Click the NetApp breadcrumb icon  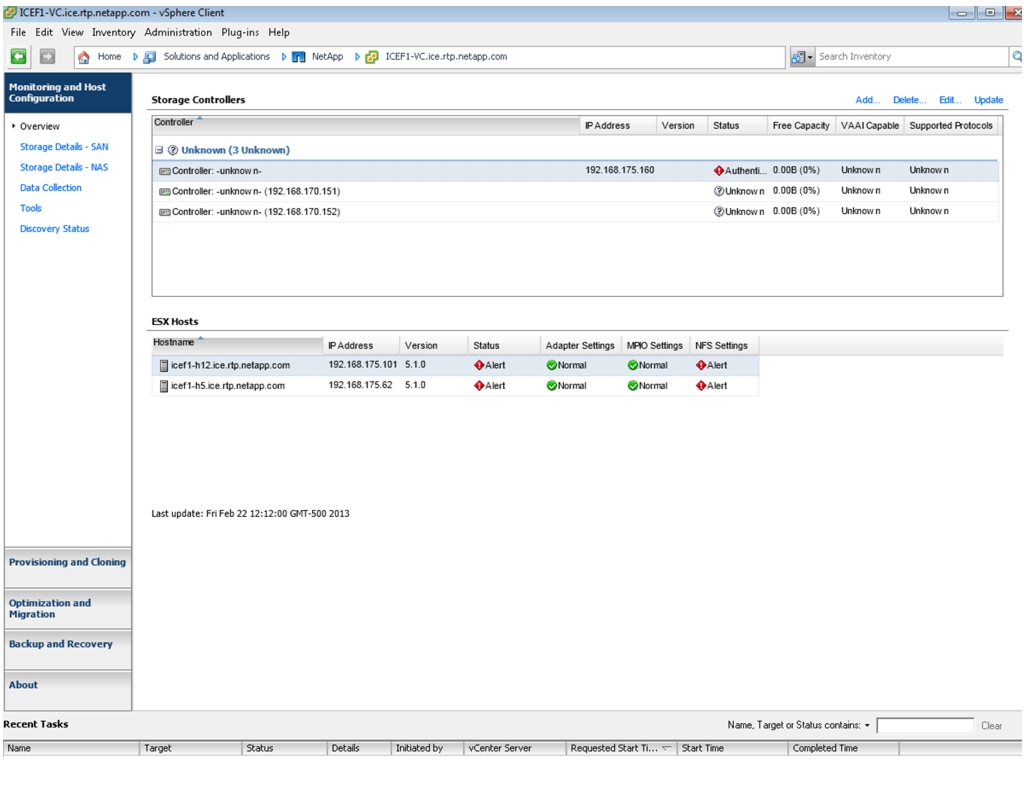click(298, 57)
